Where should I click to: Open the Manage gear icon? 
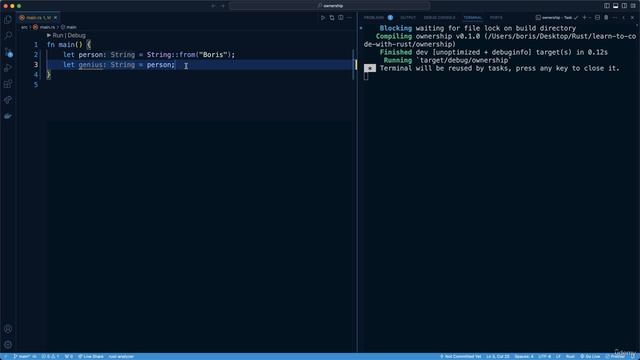[x=8, y=344]
